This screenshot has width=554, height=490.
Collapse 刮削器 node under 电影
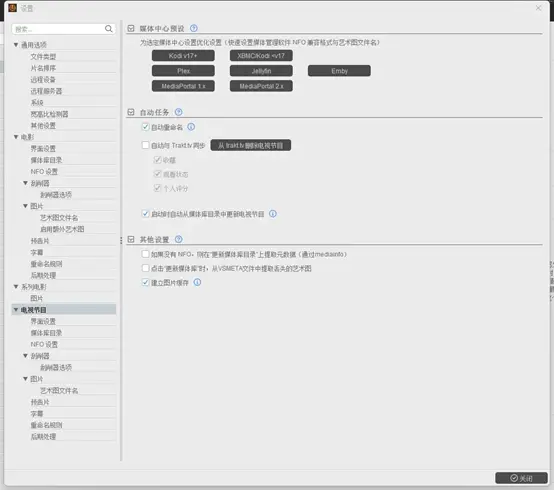25,183
